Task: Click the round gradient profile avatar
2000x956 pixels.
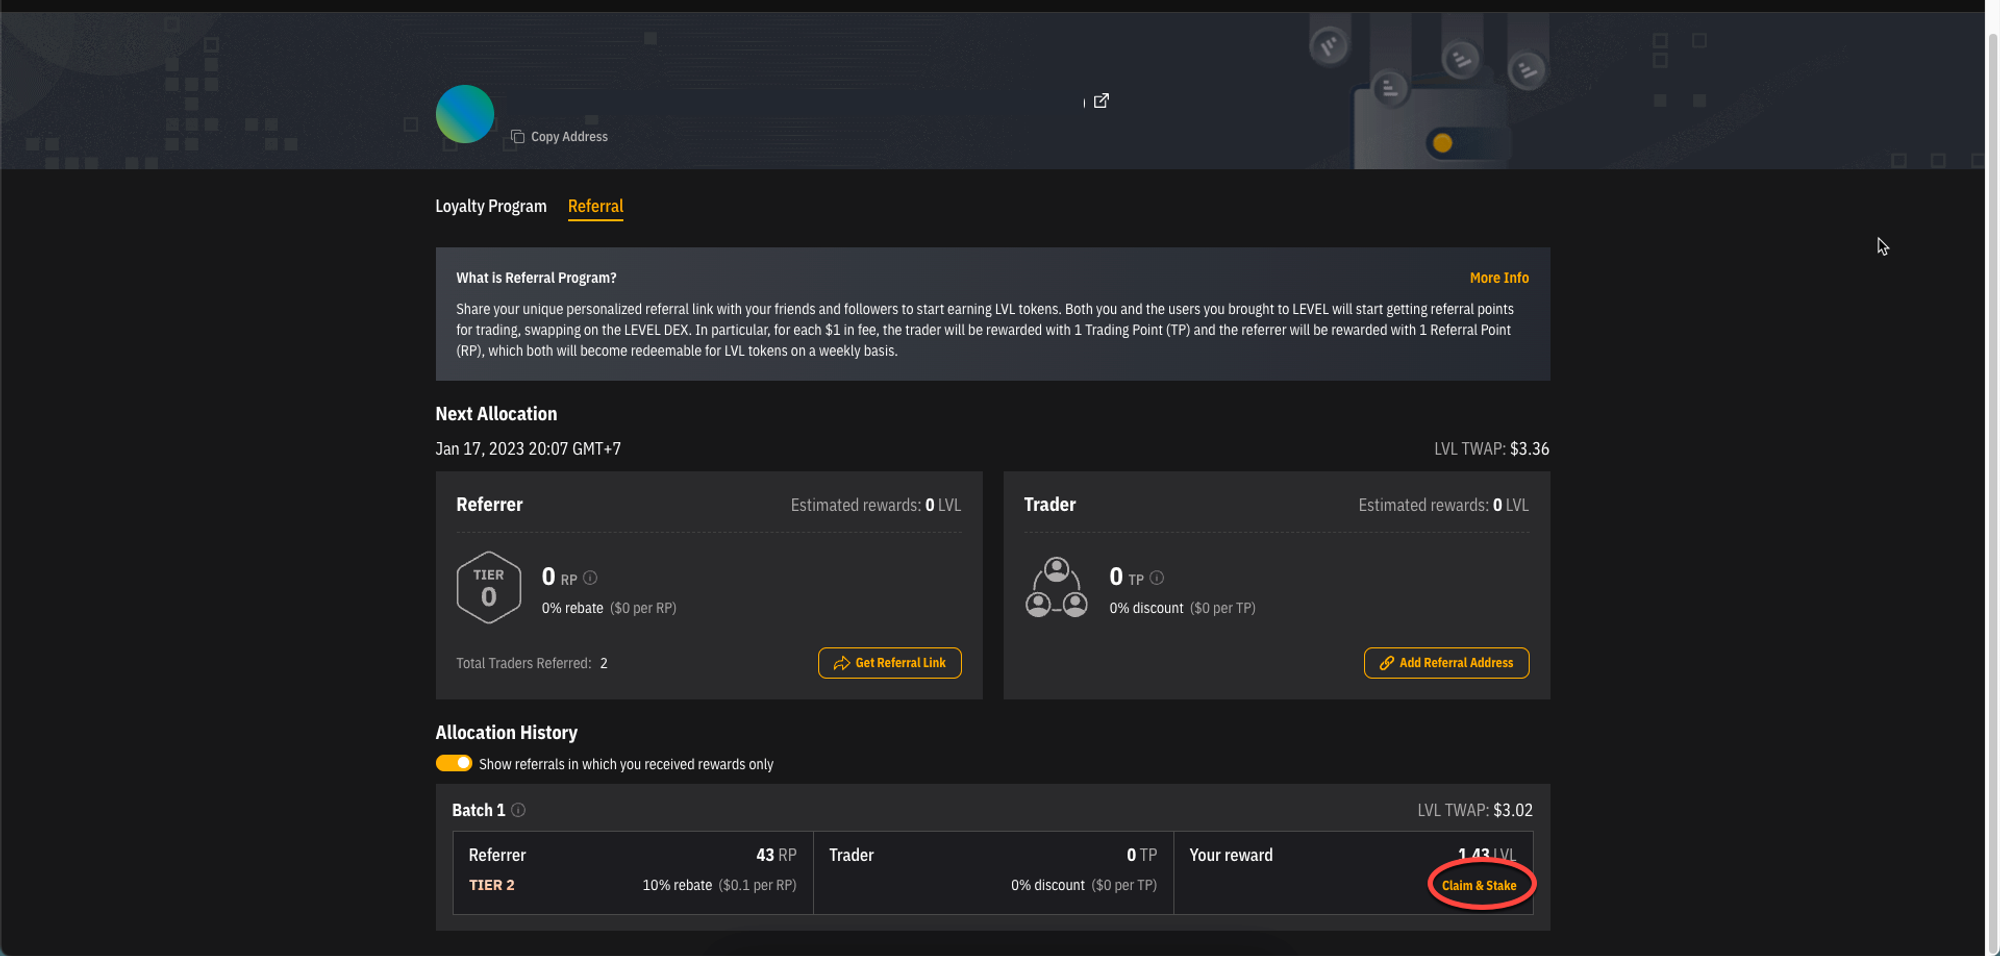Action: coord(464,114)
